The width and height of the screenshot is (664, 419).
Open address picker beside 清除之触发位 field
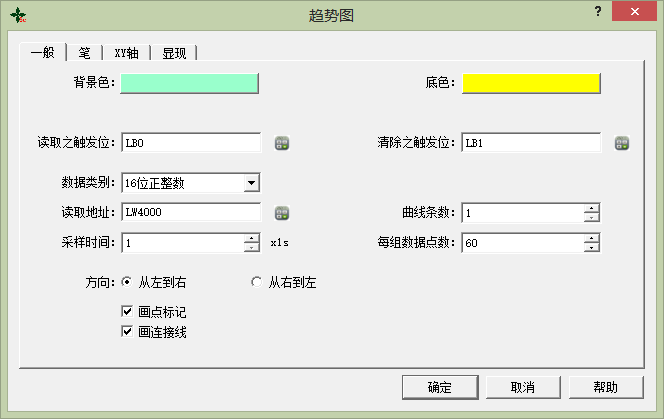pos(622,143)
